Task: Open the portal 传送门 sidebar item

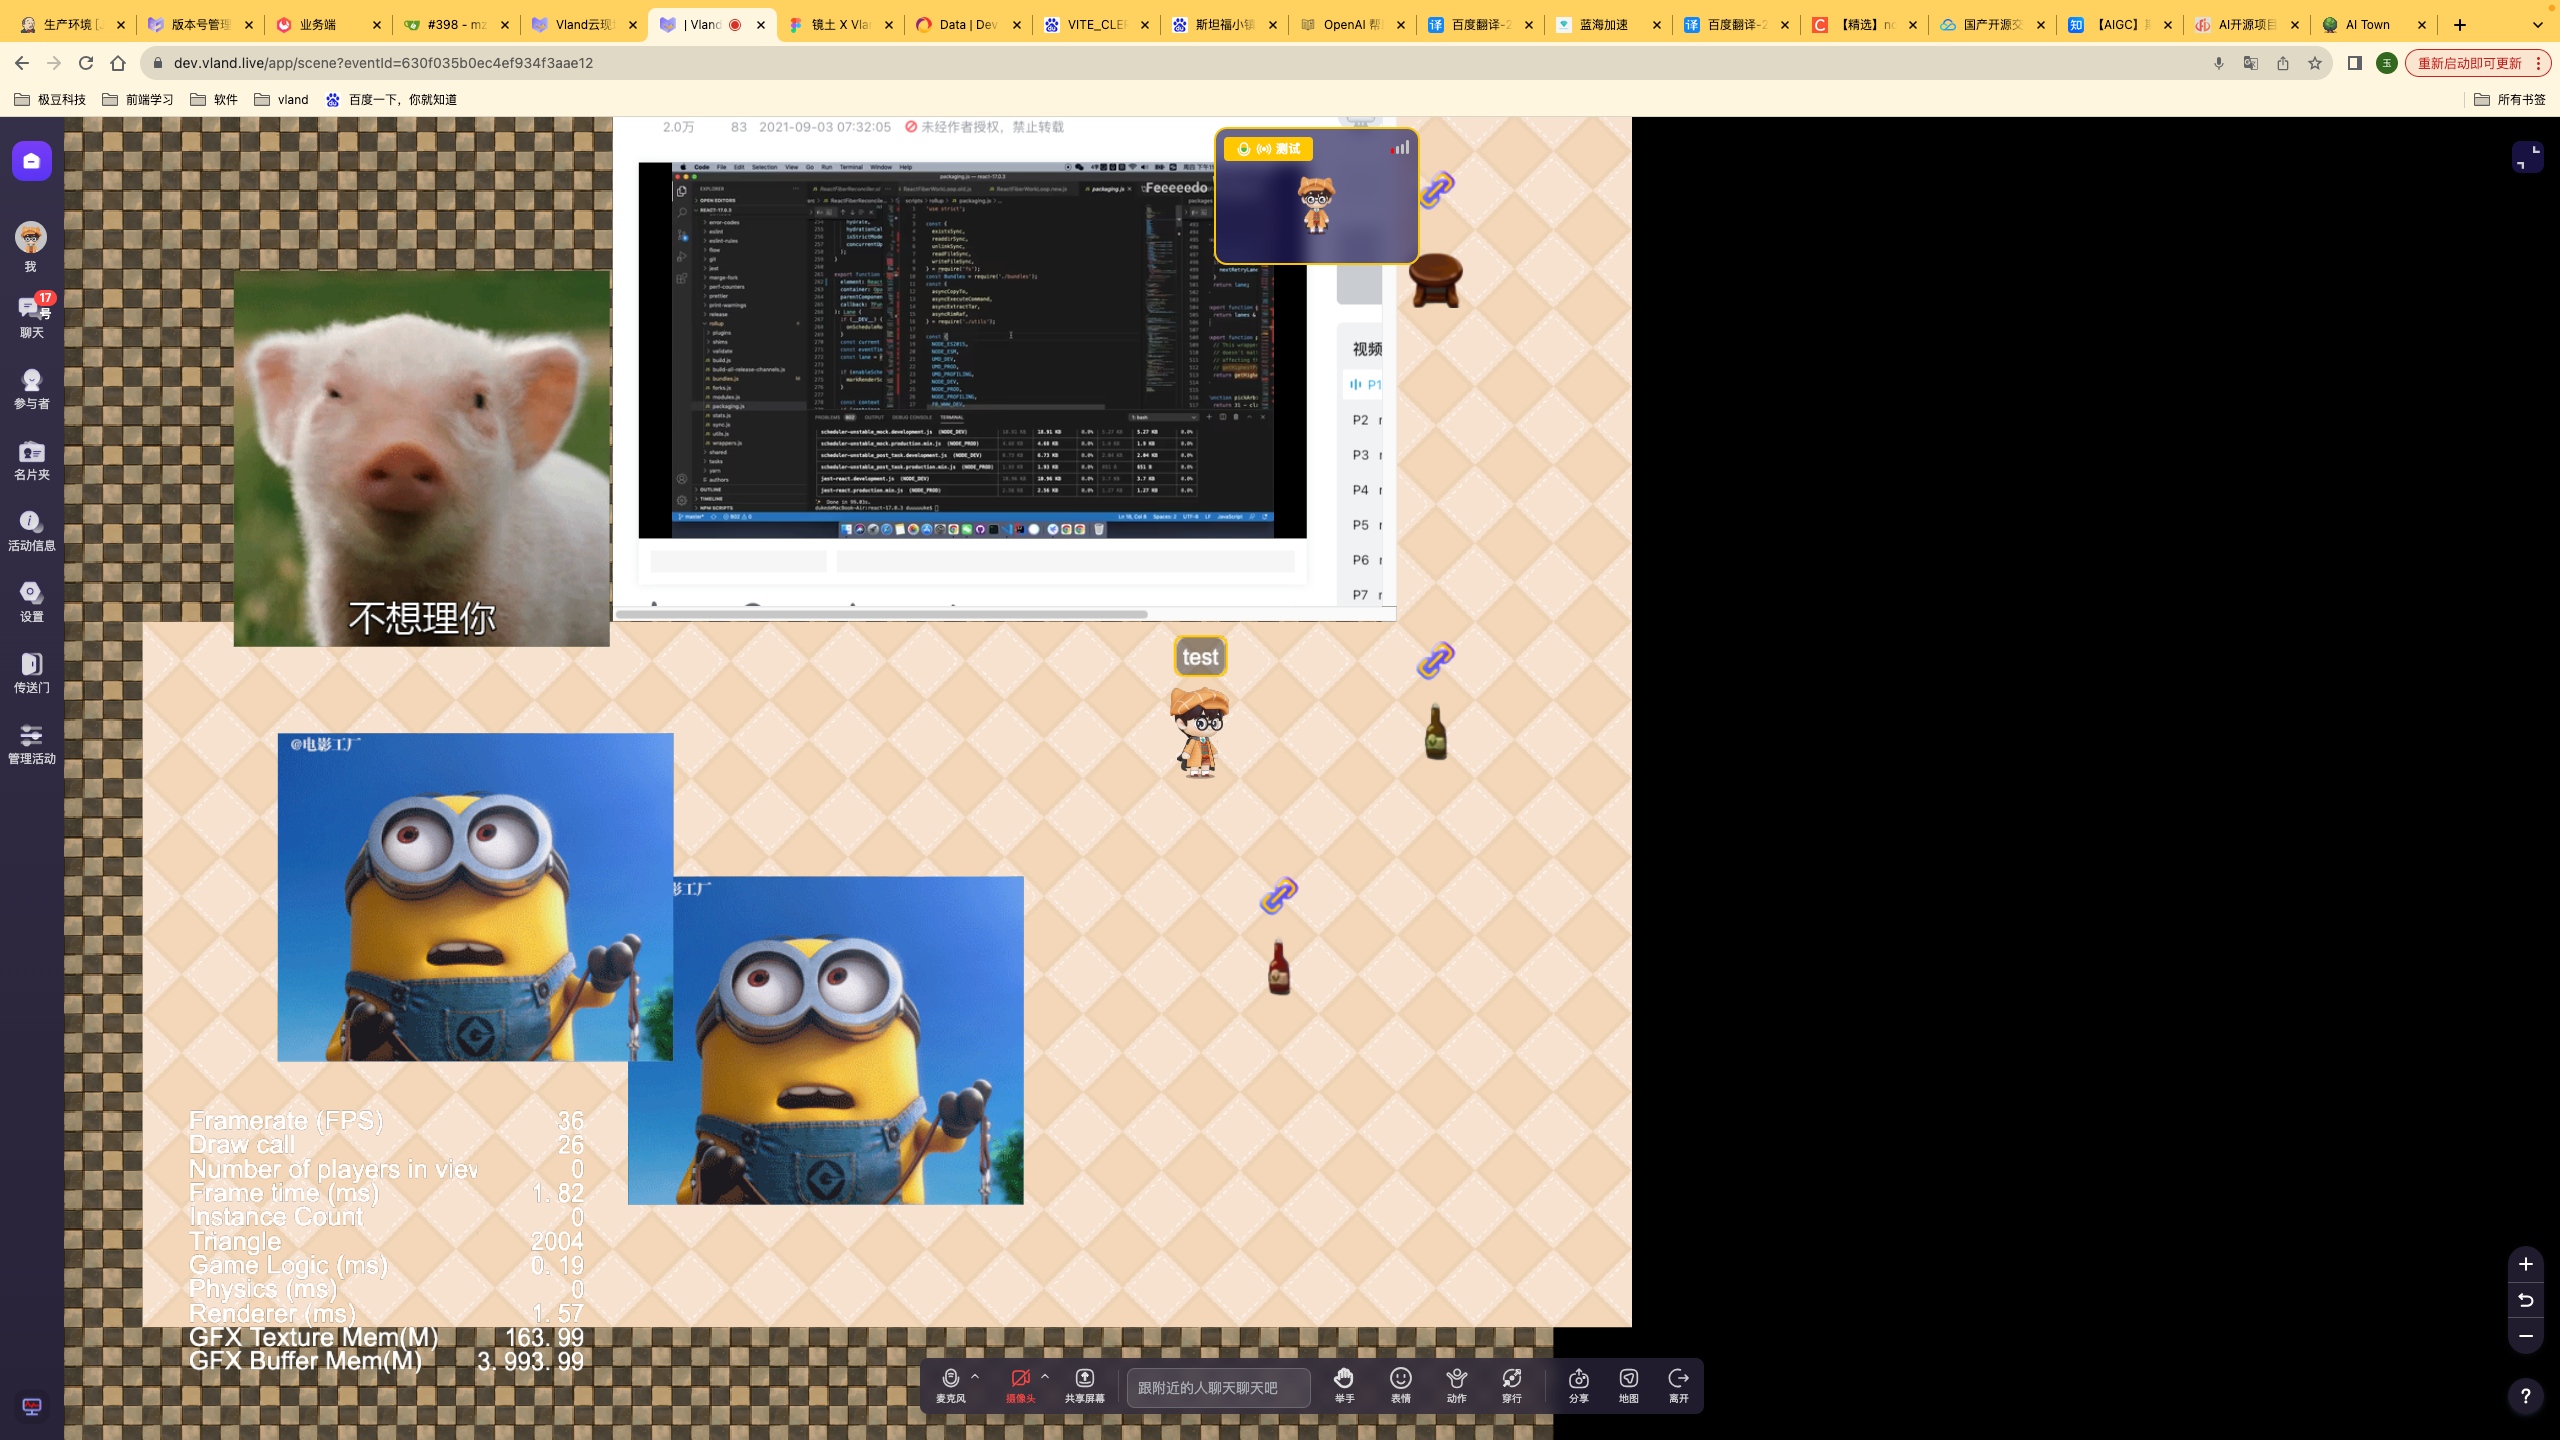Action: (32, 673)
